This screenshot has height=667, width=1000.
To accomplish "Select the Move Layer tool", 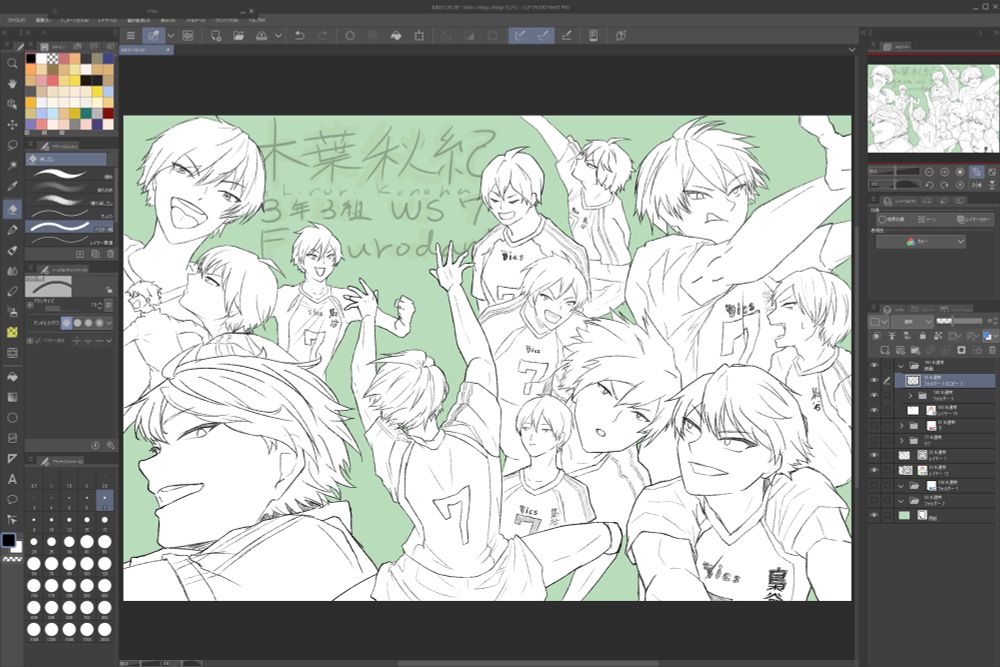I will 12,124.
